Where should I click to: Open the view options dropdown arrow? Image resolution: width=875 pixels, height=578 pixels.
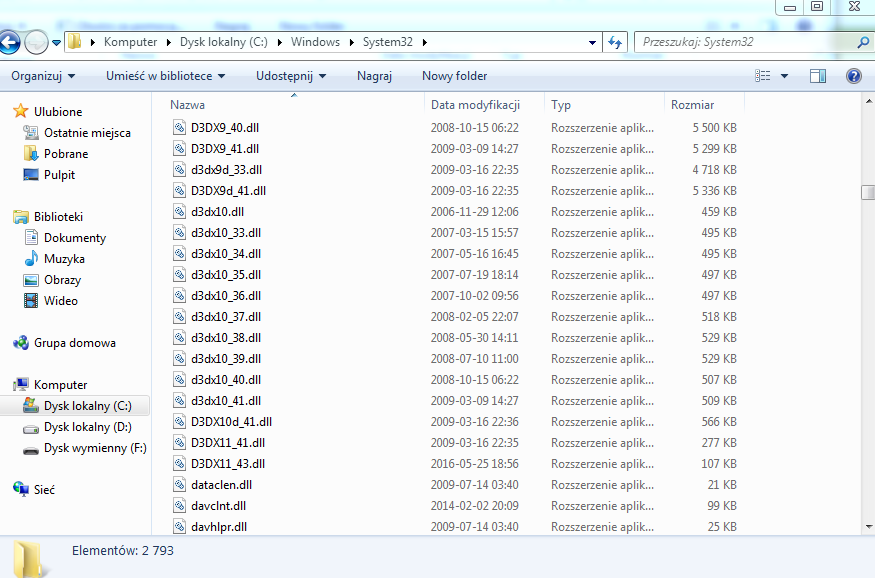click(x=784, y=76)
